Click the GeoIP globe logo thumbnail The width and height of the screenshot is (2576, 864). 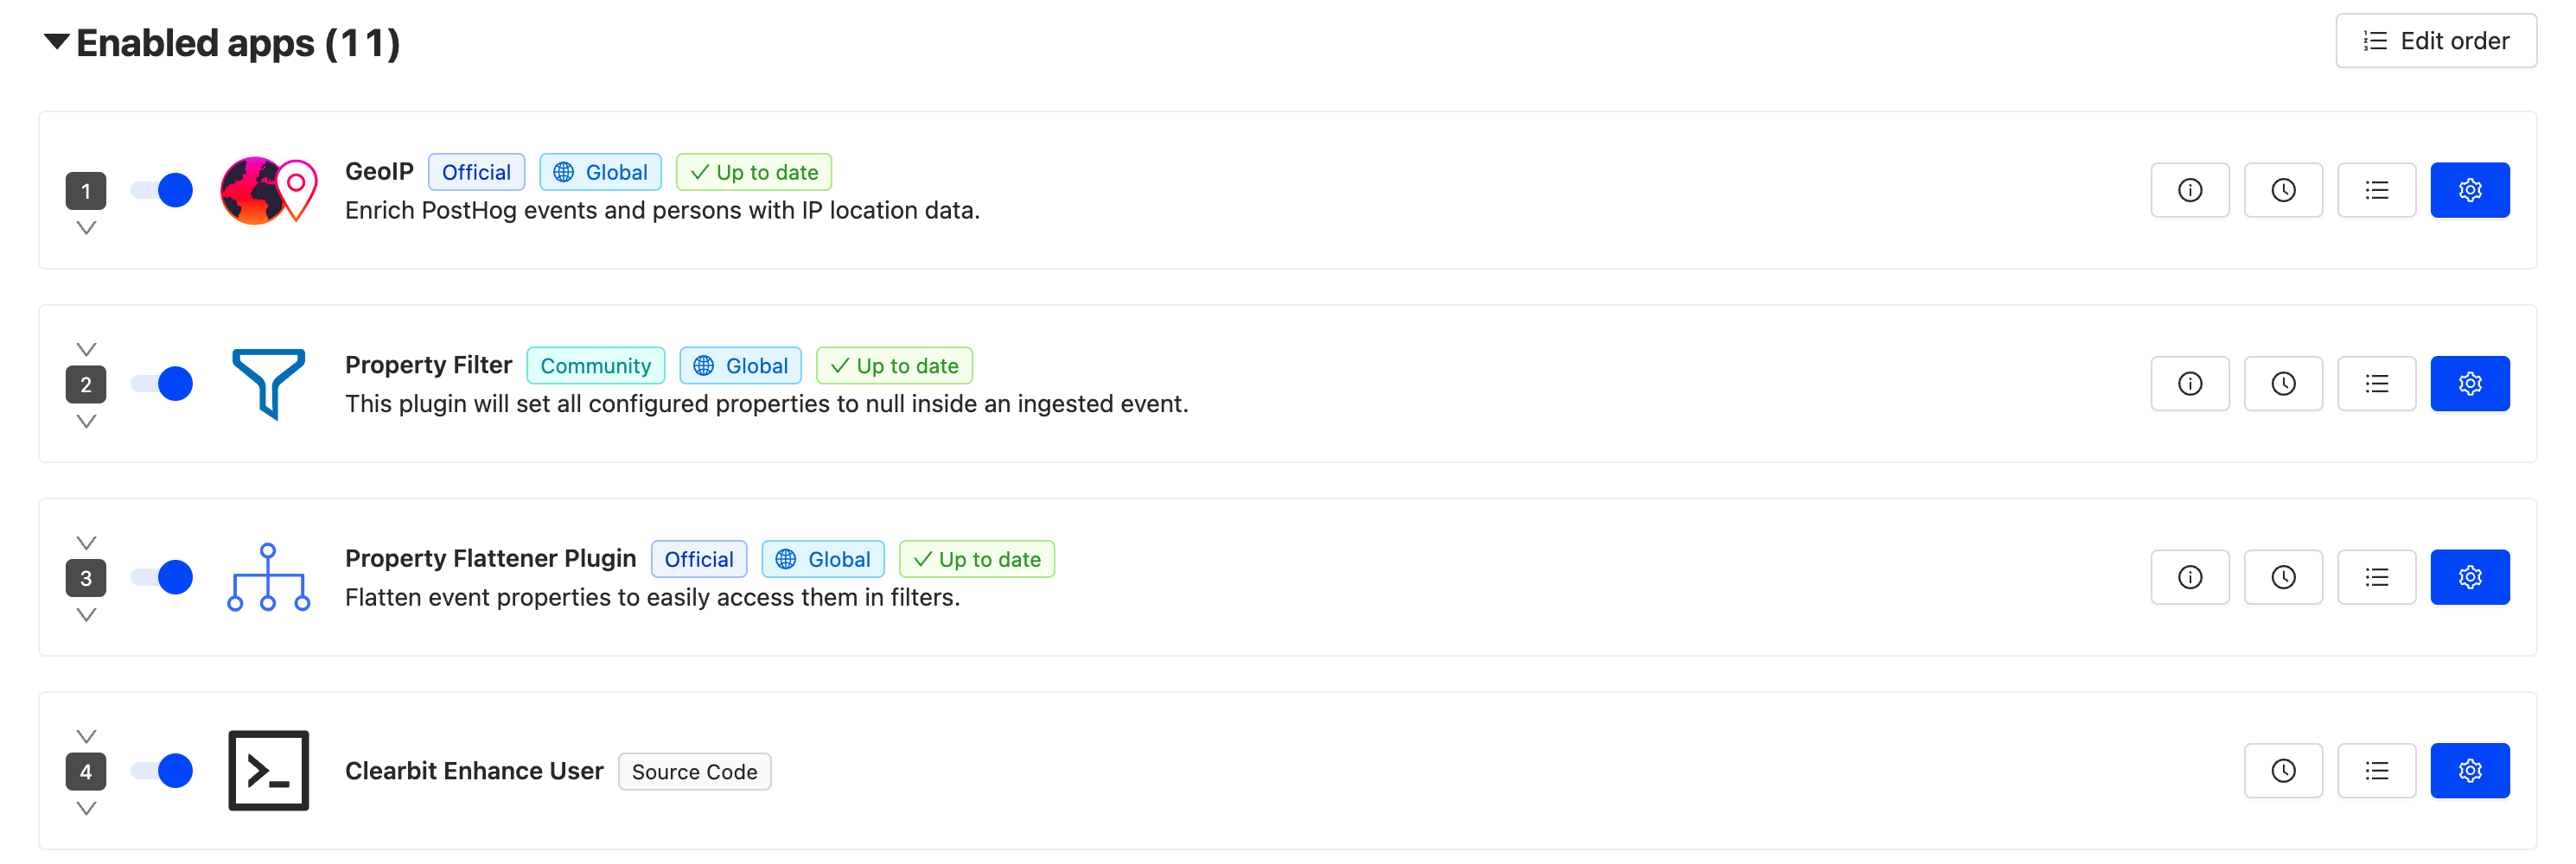click(268, 190)
